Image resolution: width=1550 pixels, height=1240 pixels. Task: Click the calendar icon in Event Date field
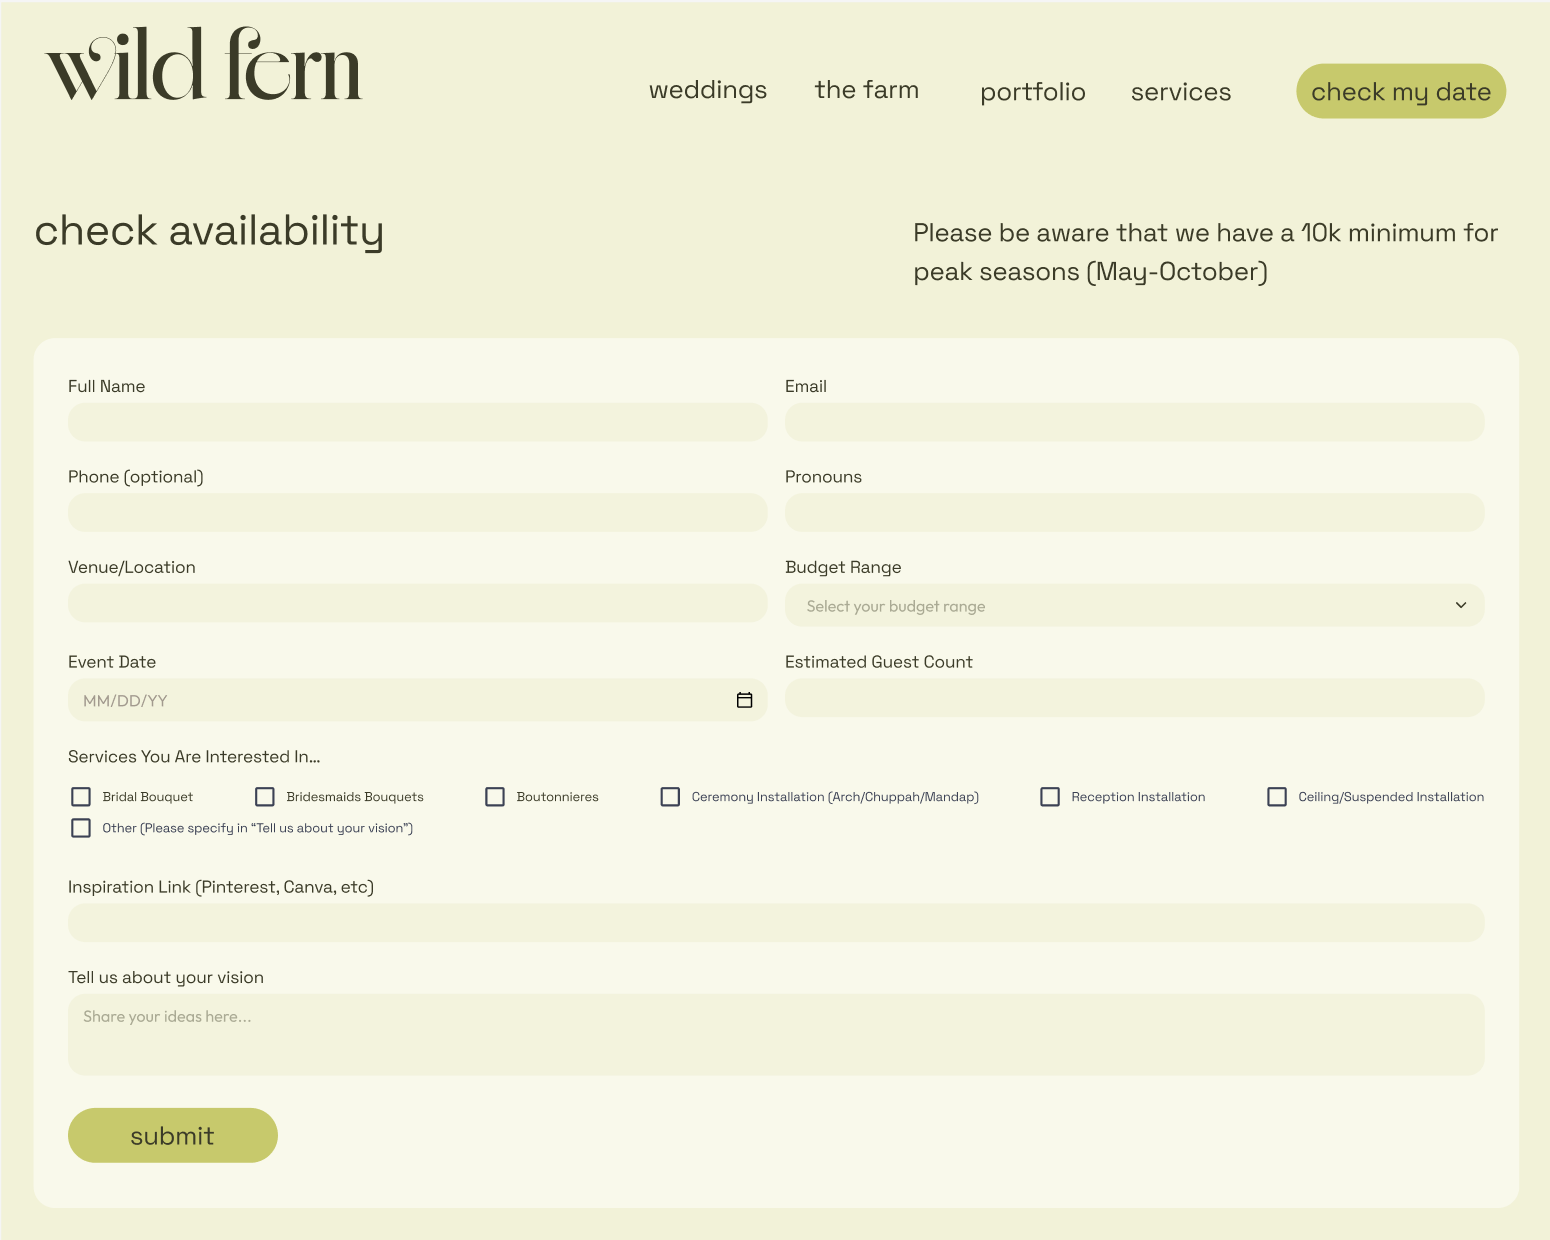tap(744, 700)
